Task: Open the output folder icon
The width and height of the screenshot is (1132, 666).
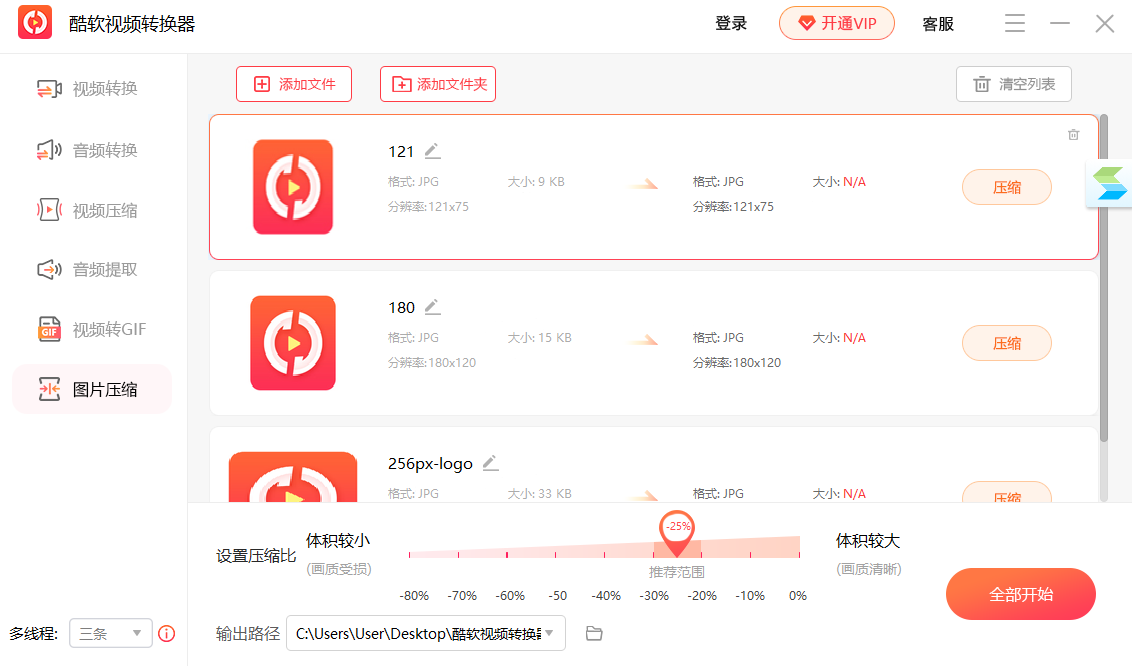Action: (593, 634)
